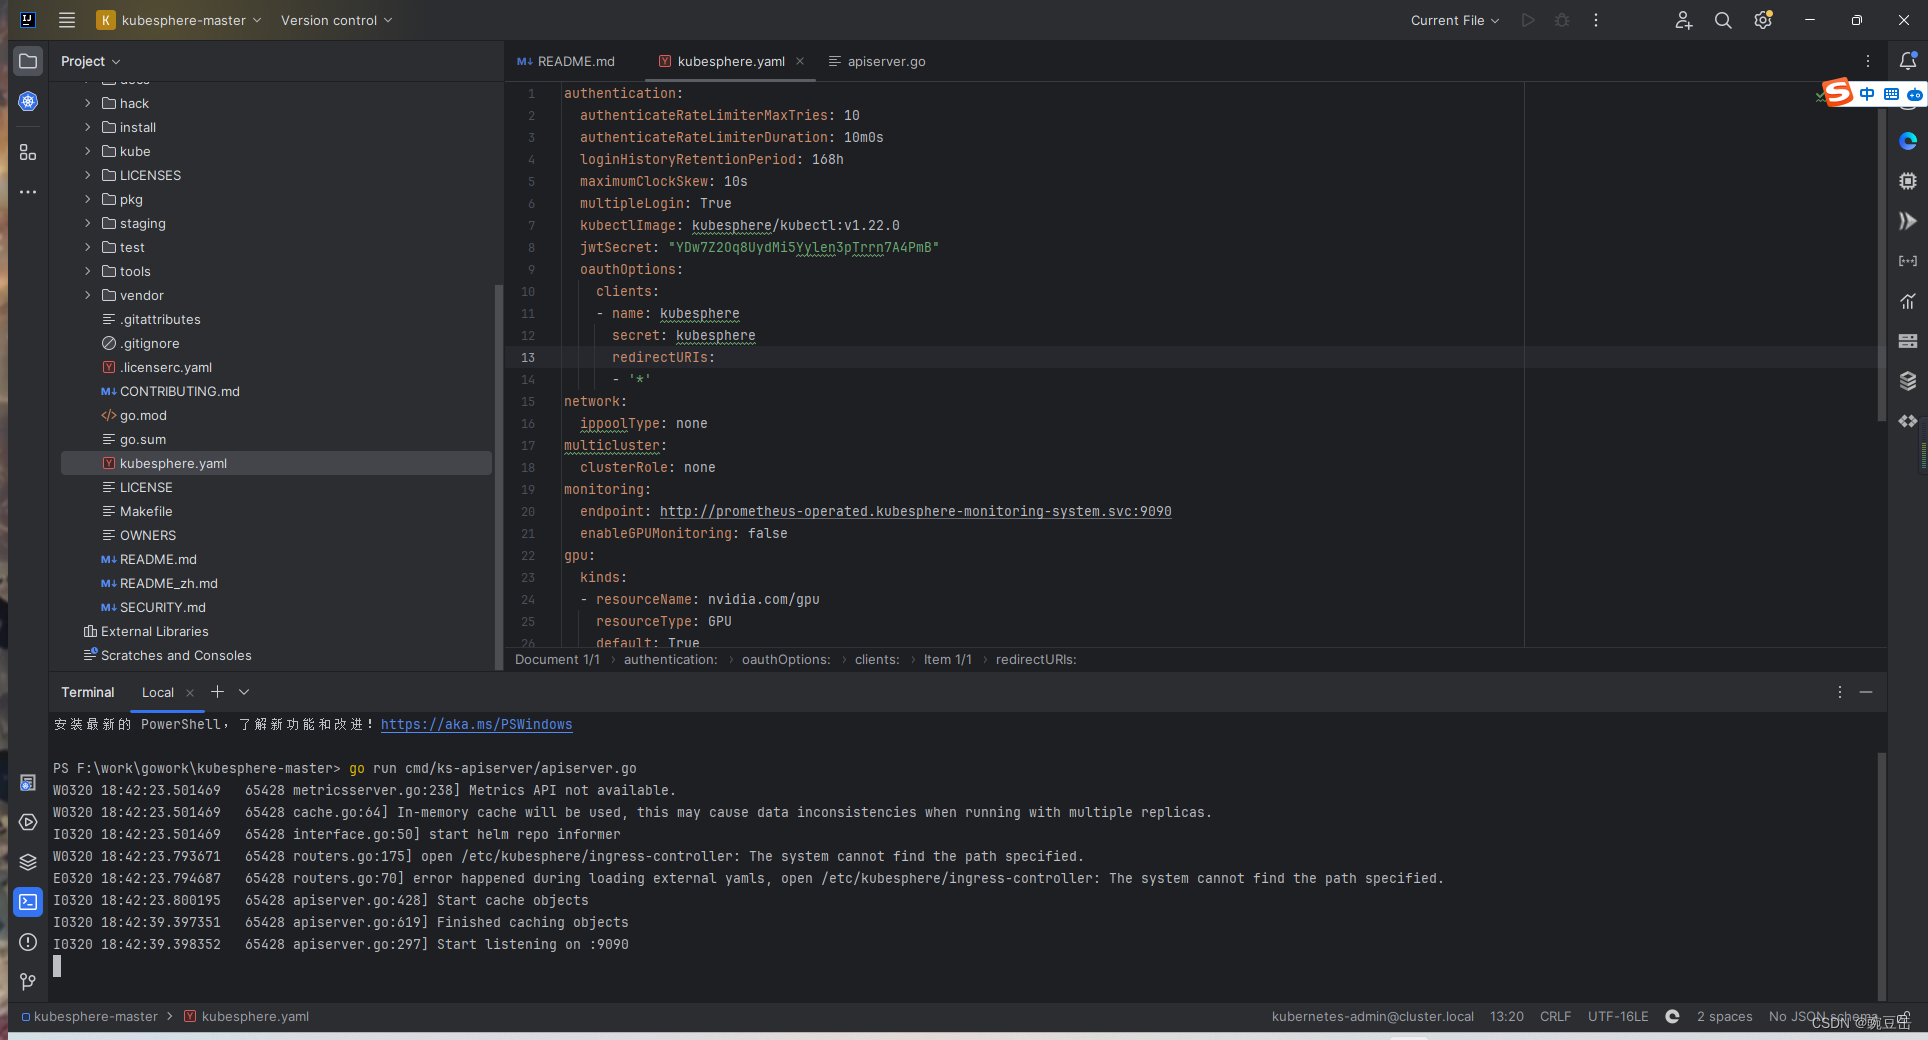Click the authentication breadcrumb

(670, 659)
